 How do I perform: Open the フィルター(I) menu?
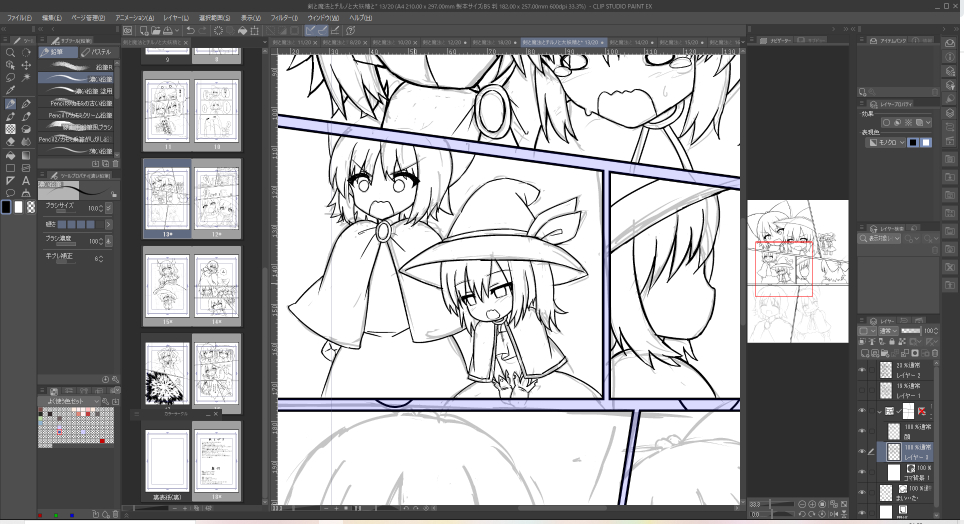[x=284, y=18]
